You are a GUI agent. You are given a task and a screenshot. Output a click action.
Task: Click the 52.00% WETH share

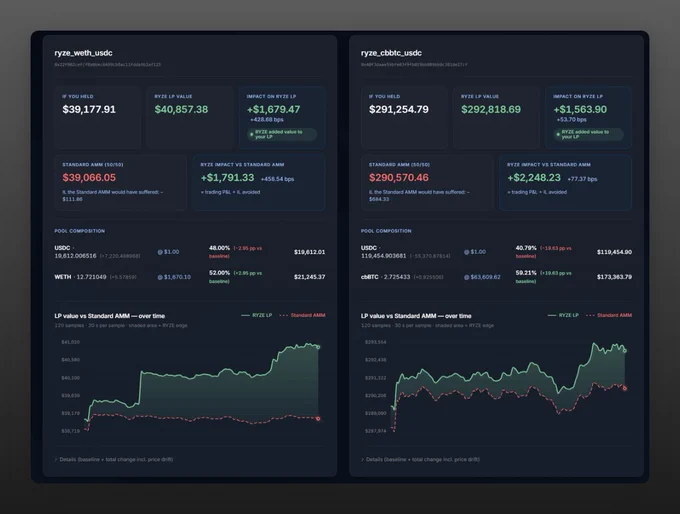(x=219, y=273)
